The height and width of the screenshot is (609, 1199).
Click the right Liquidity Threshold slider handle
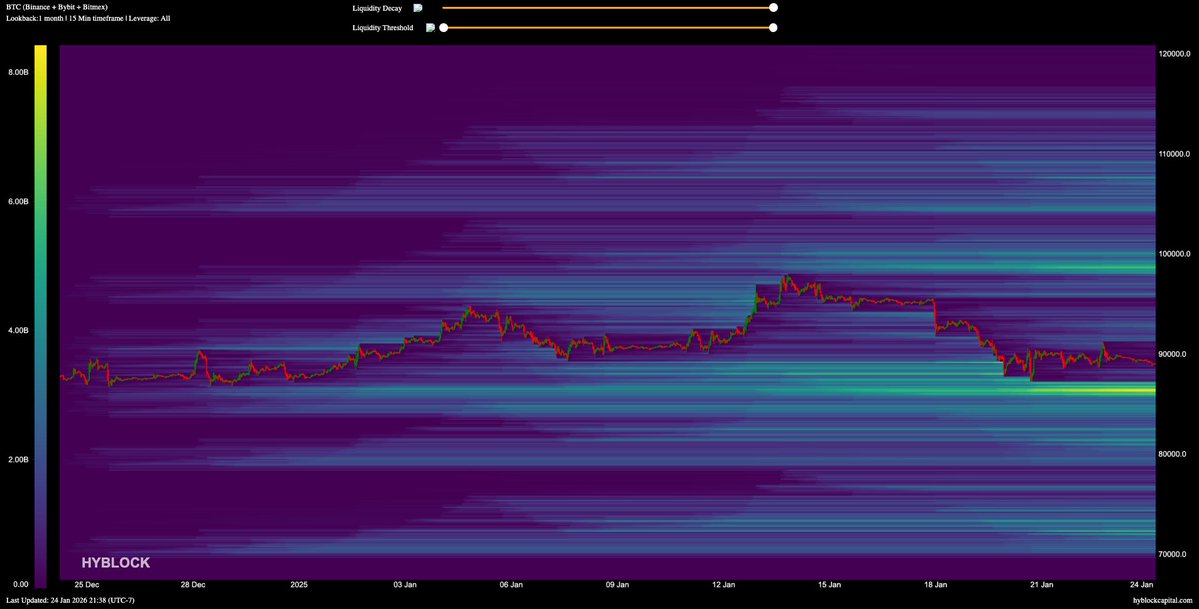point(773,28)
